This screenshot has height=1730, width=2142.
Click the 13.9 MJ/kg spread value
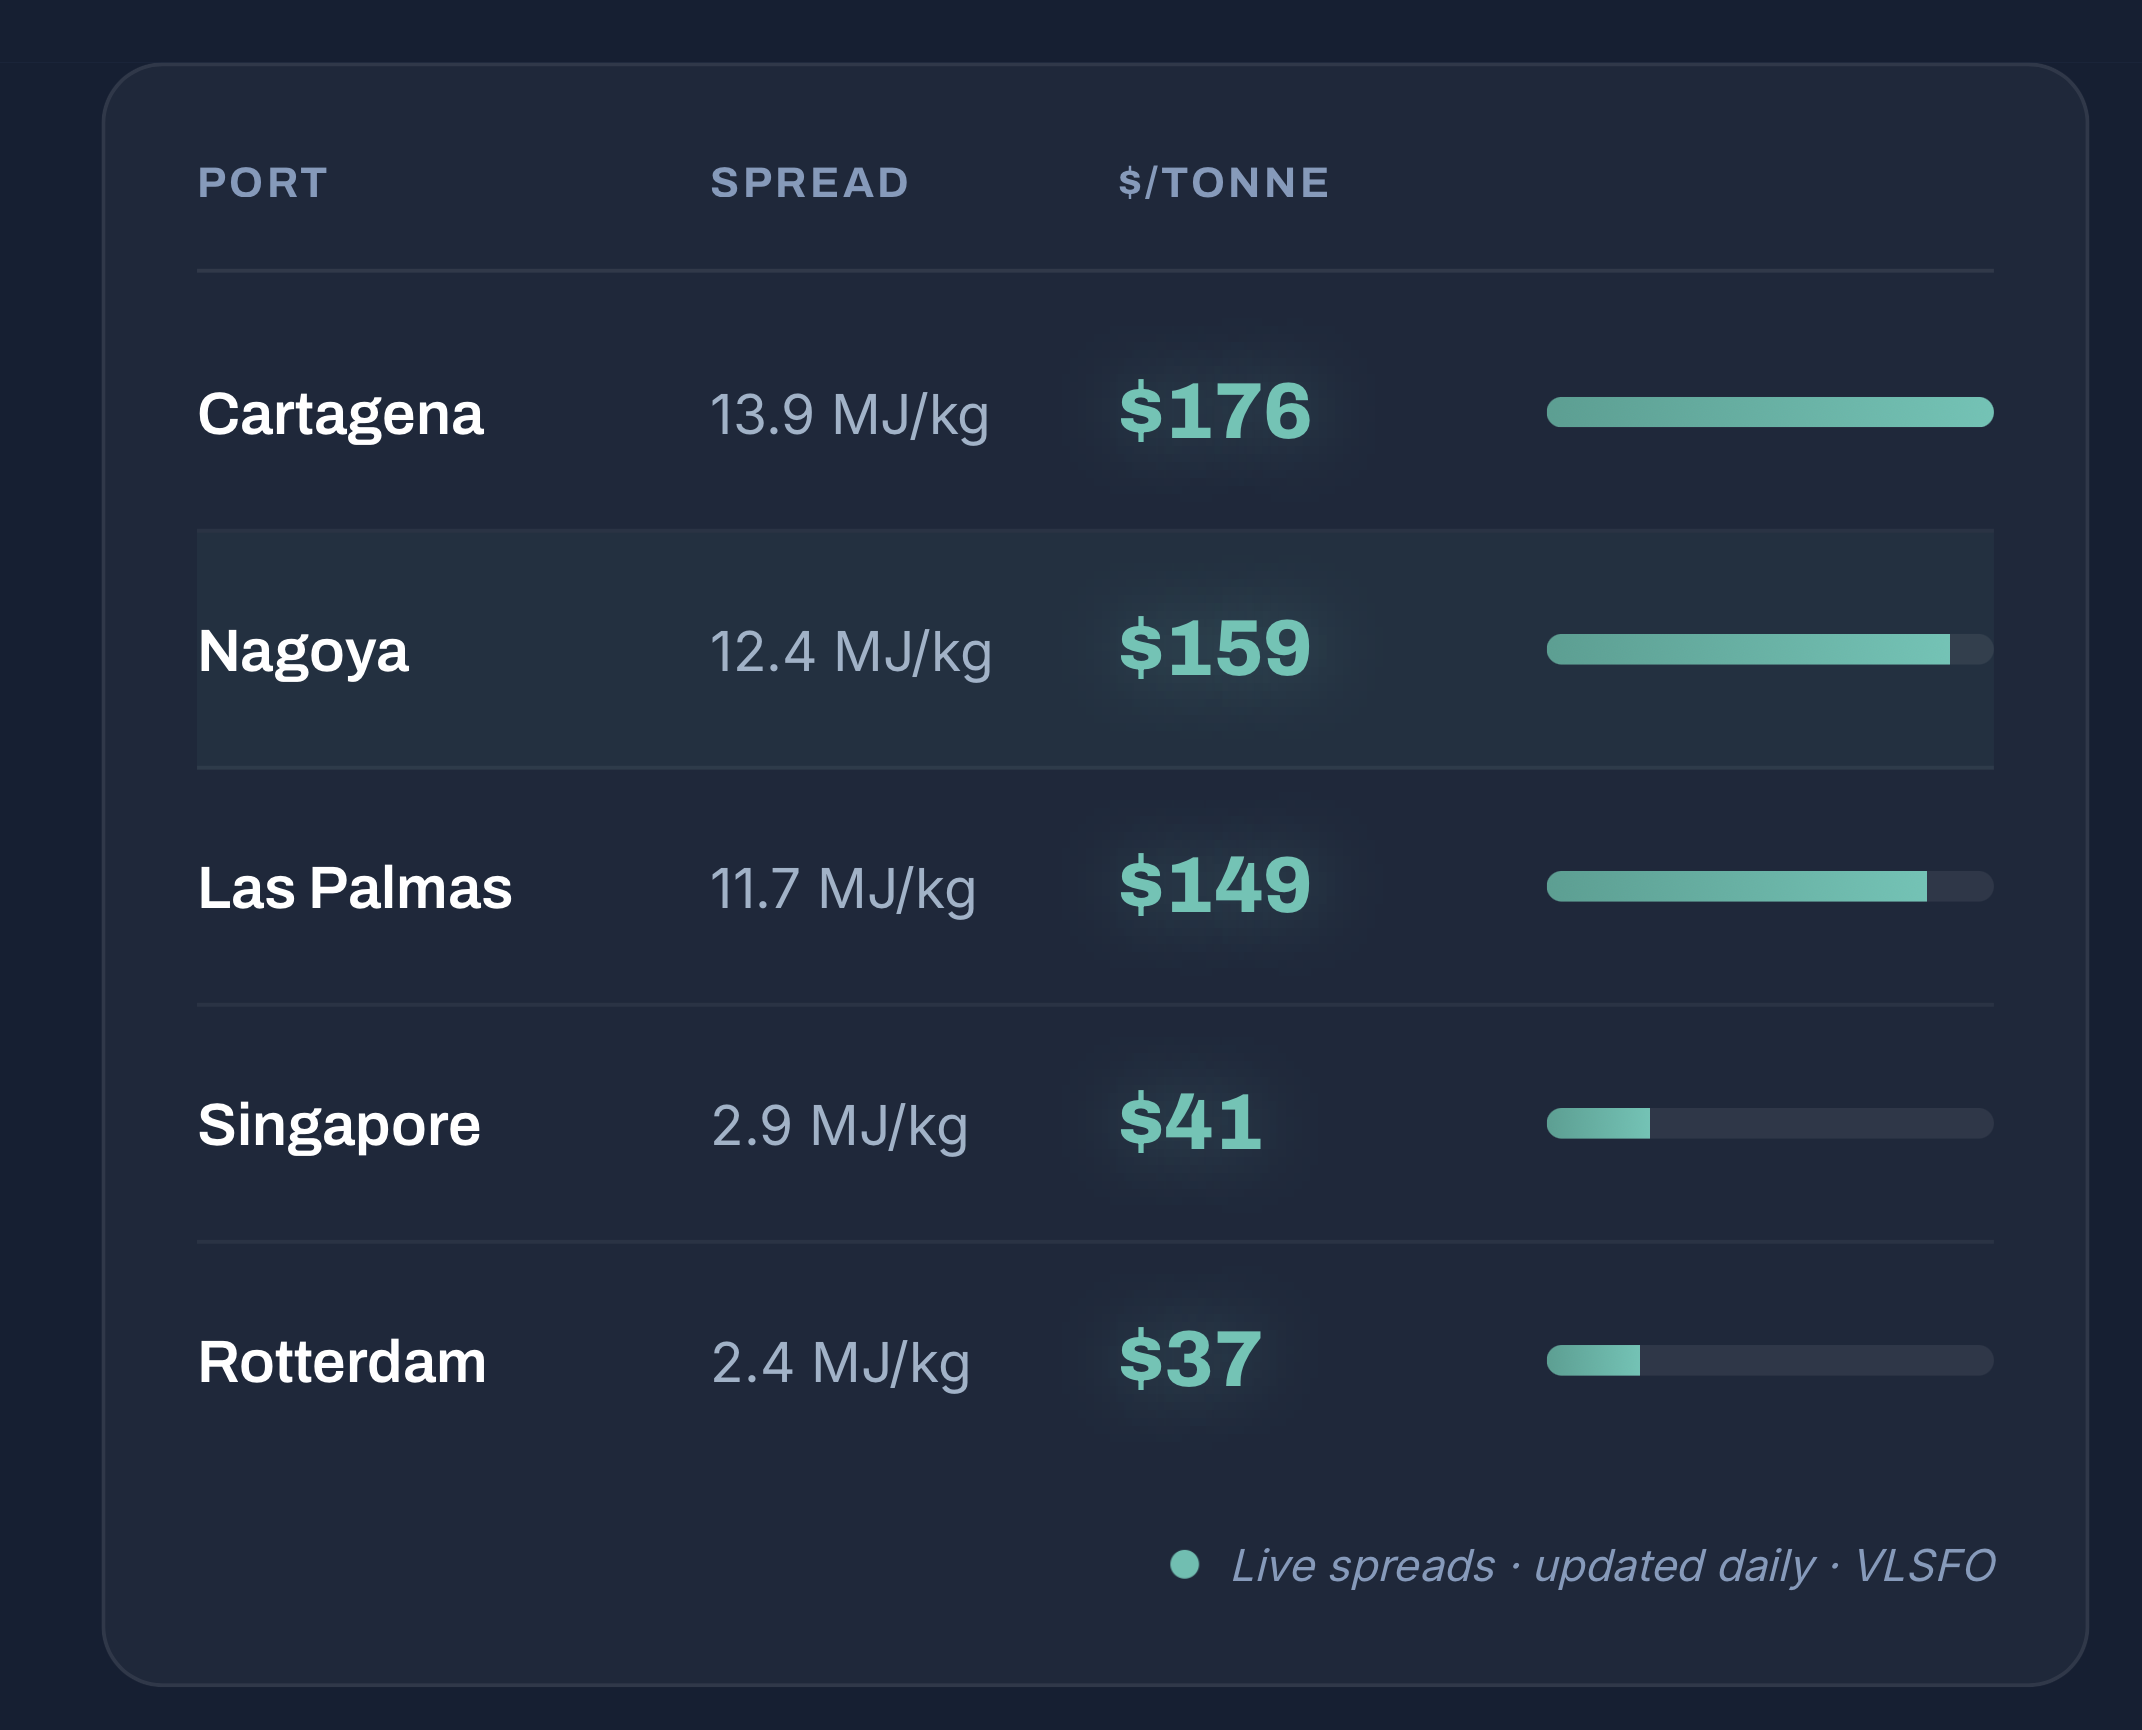849,415
